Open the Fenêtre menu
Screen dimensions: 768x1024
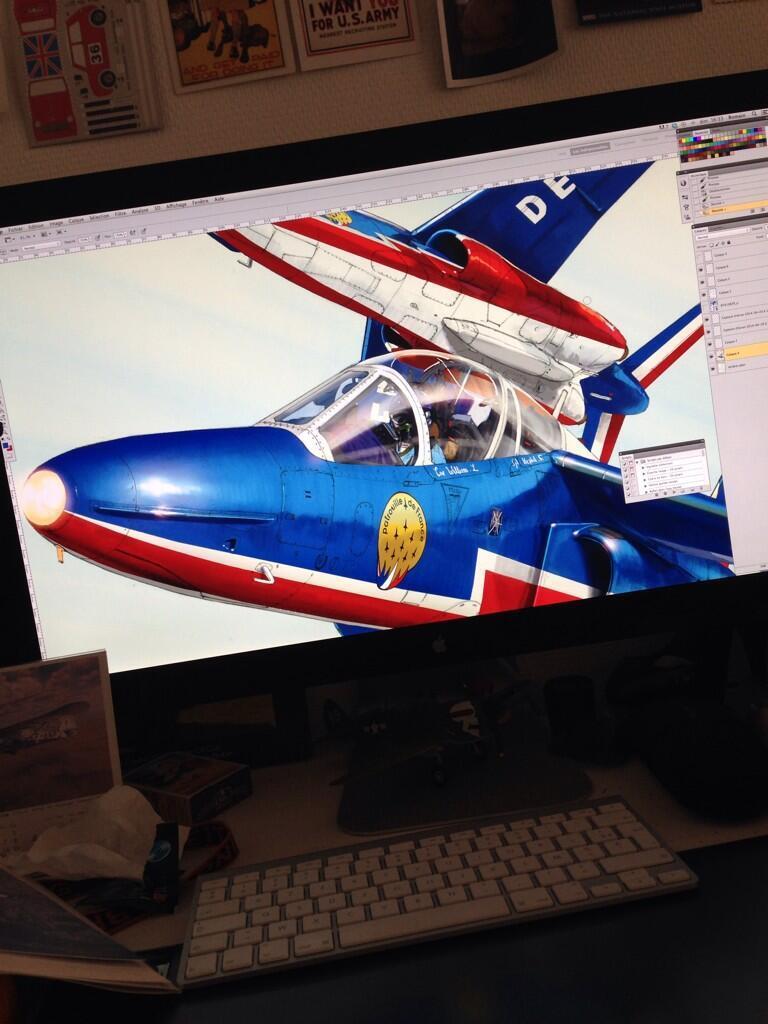point(200,202)
